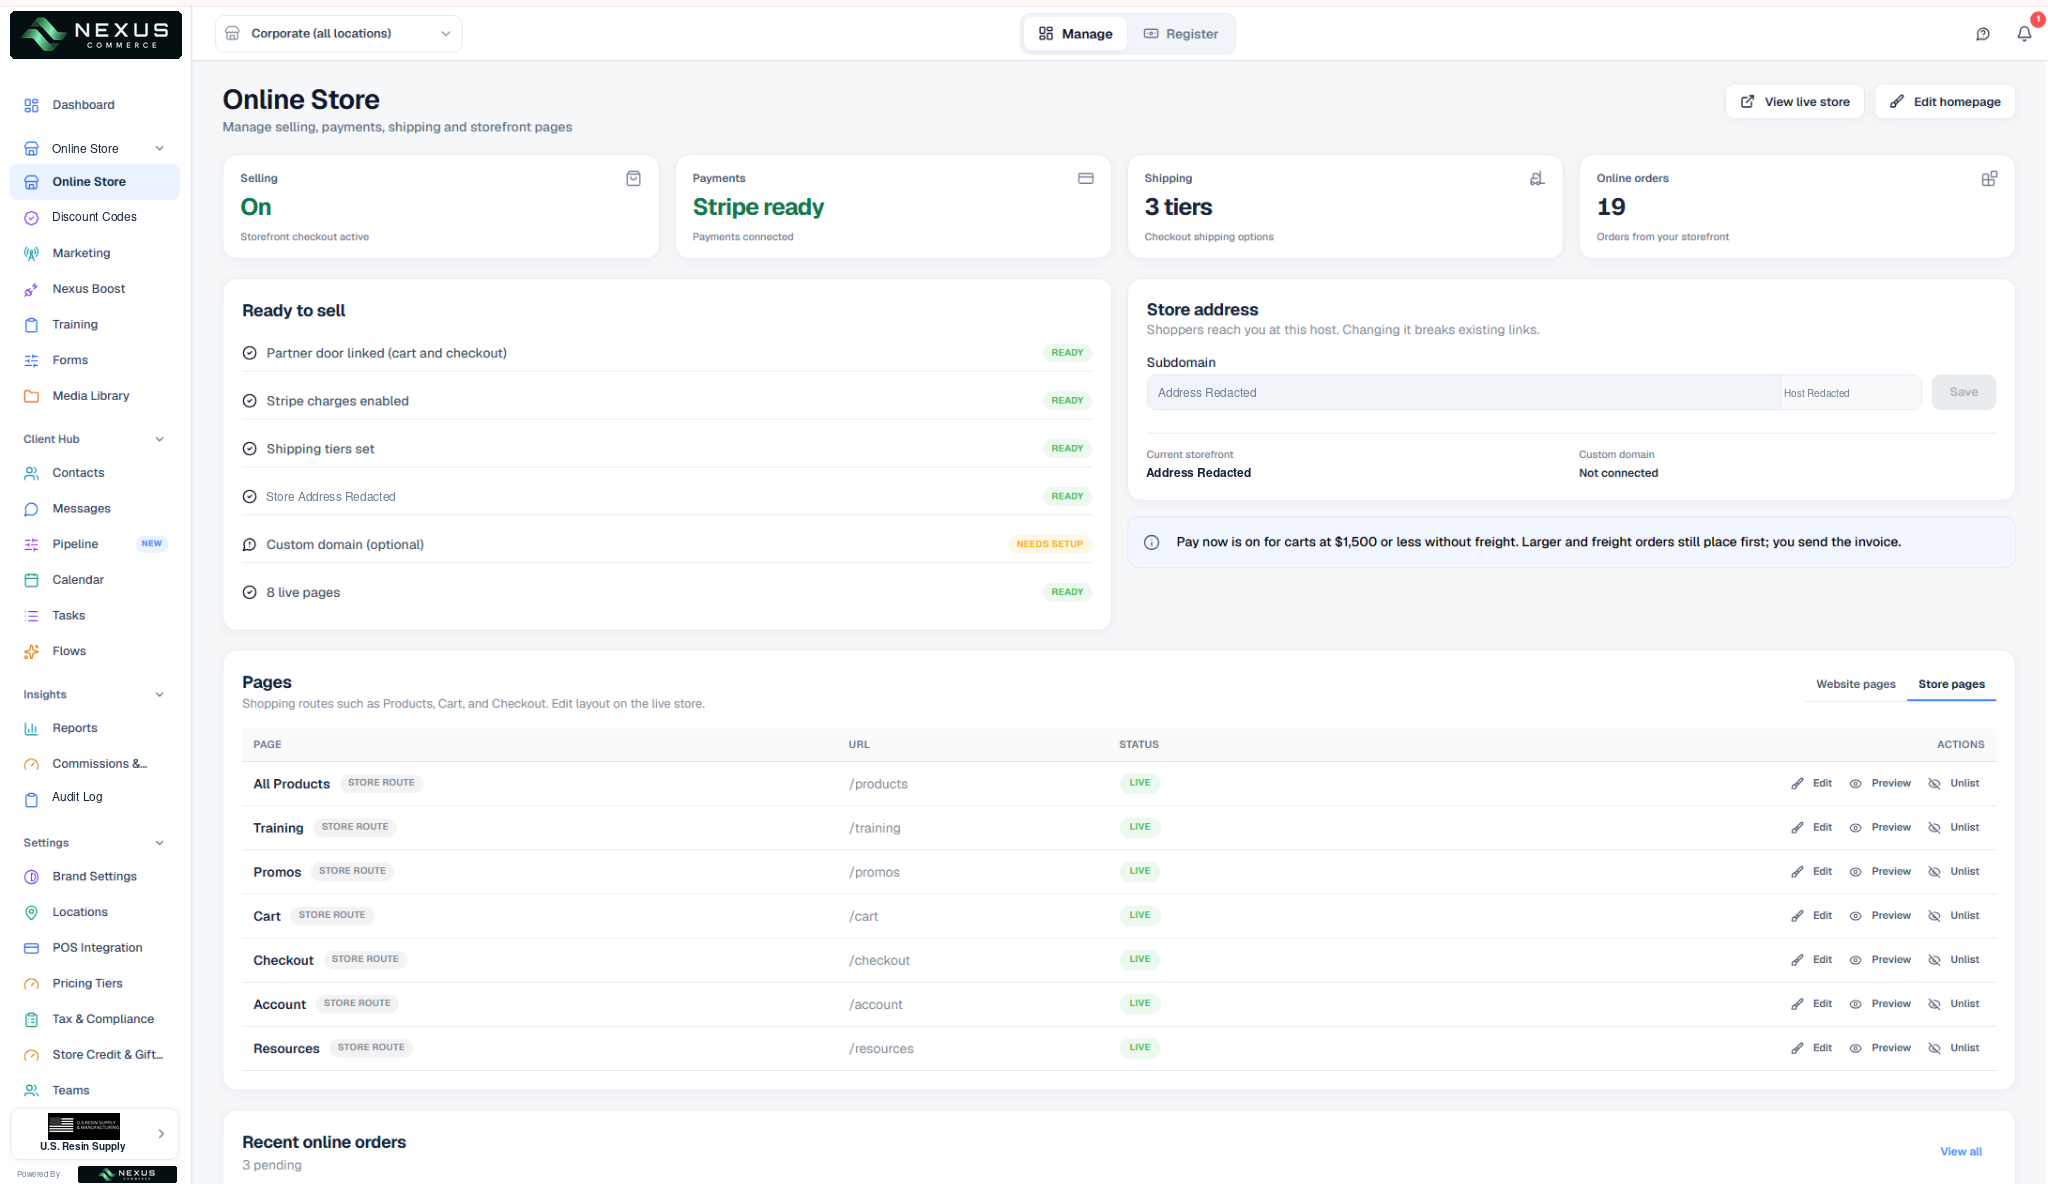Click the /checkout URL cell
This screenshot has height=1184, width=2048.
coord(879,961)
